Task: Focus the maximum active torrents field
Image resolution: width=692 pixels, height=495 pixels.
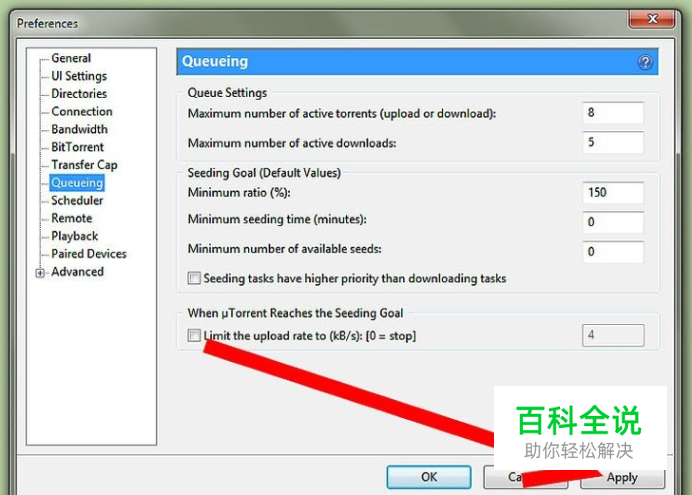Action: [613, 113]
